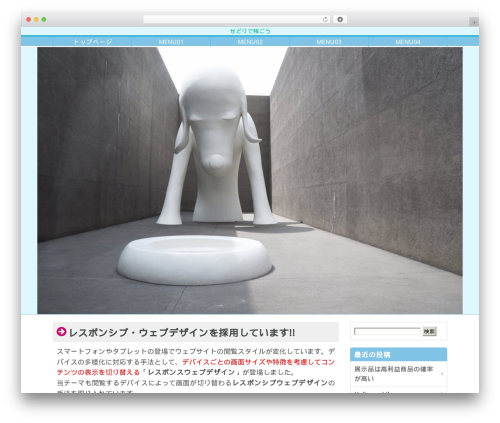This screenshot has width=500, height=423.
Task: Click the sidebar search text field
Action: [387, 331]
